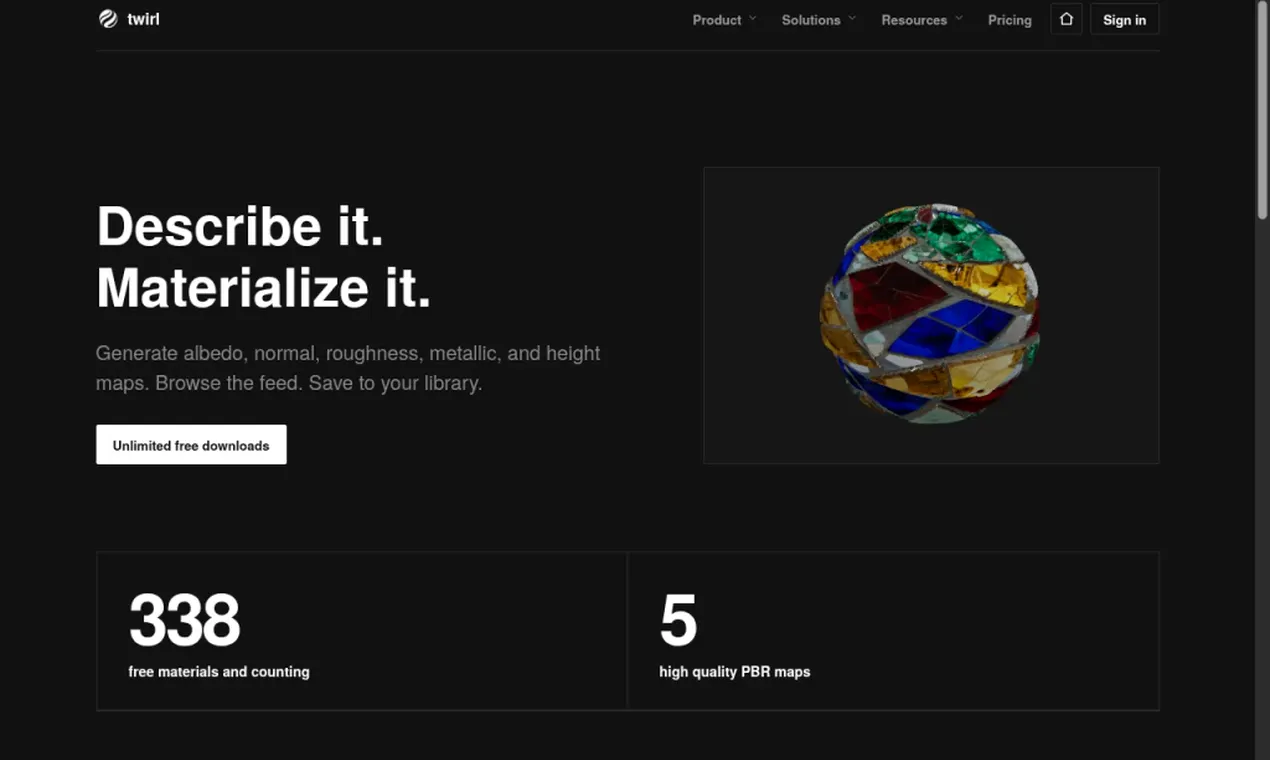This screenshot has height=760, width=1270.
Task: Select the Resources navigation item
Action: (x=914, y=20)
